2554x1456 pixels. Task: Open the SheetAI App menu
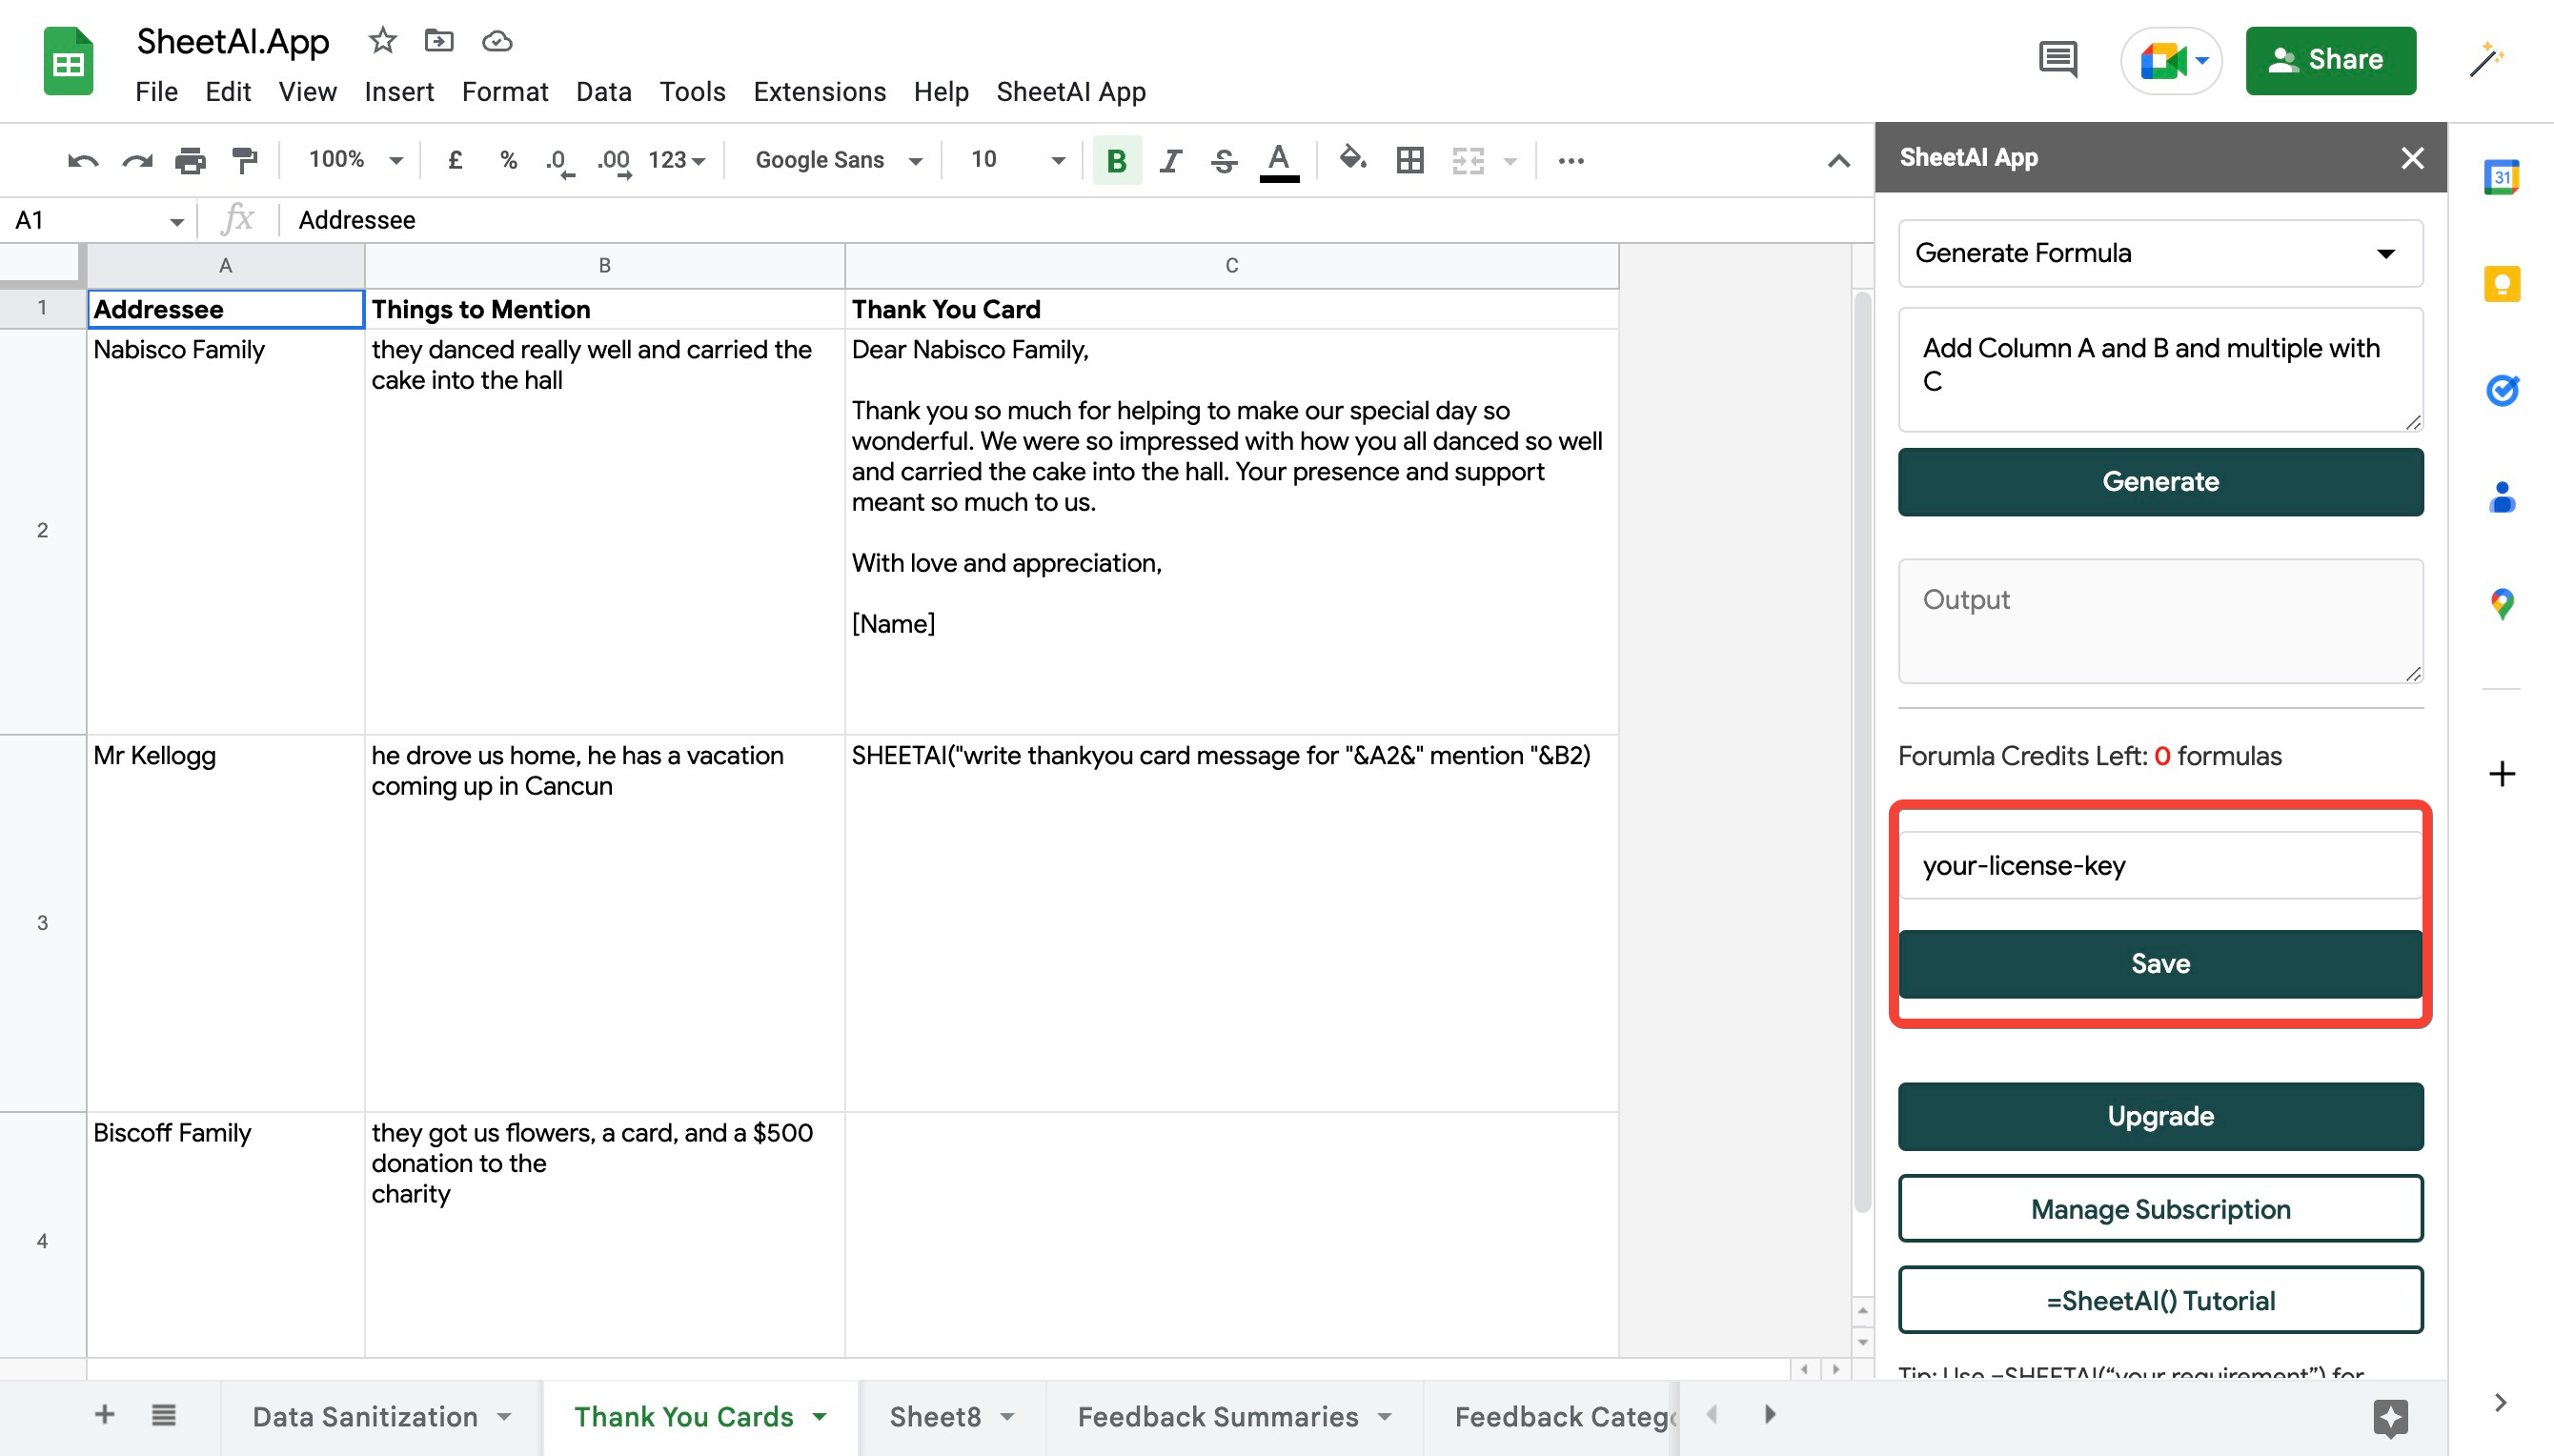coord(1071,92)
